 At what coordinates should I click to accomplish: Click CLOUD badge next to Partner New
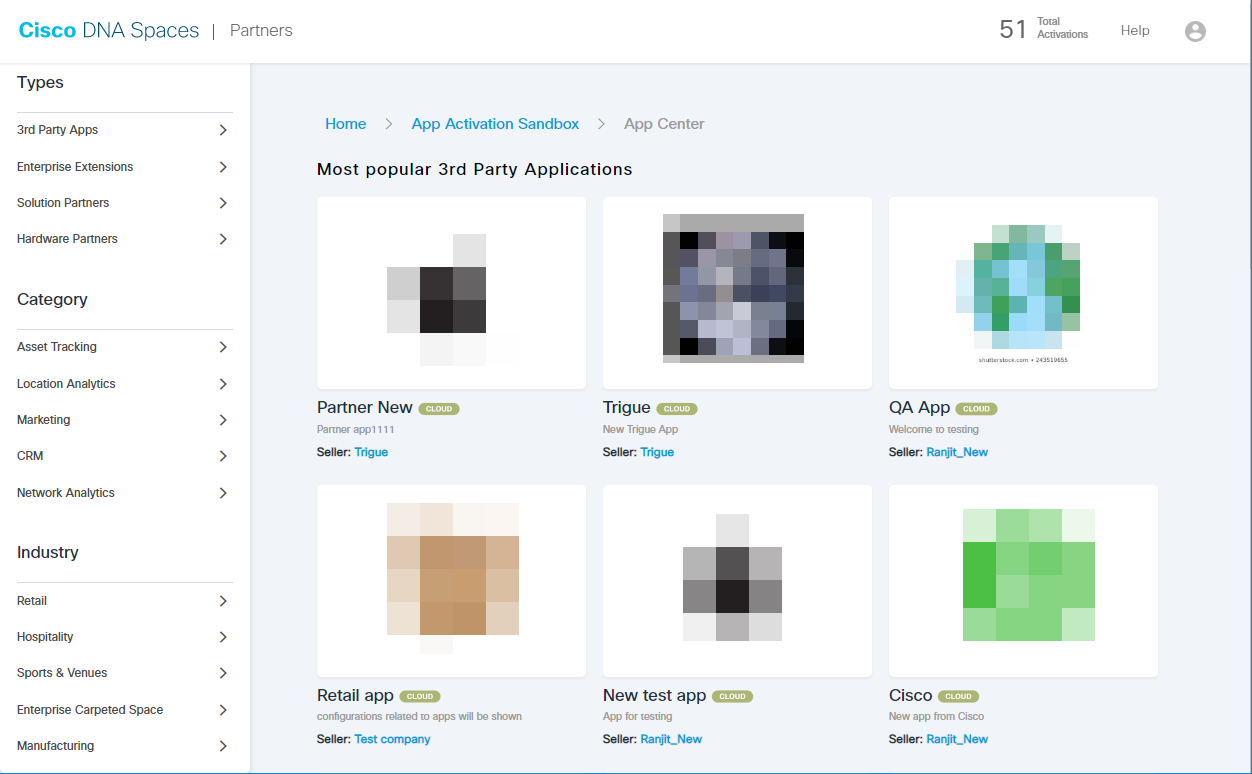[439, 409]
